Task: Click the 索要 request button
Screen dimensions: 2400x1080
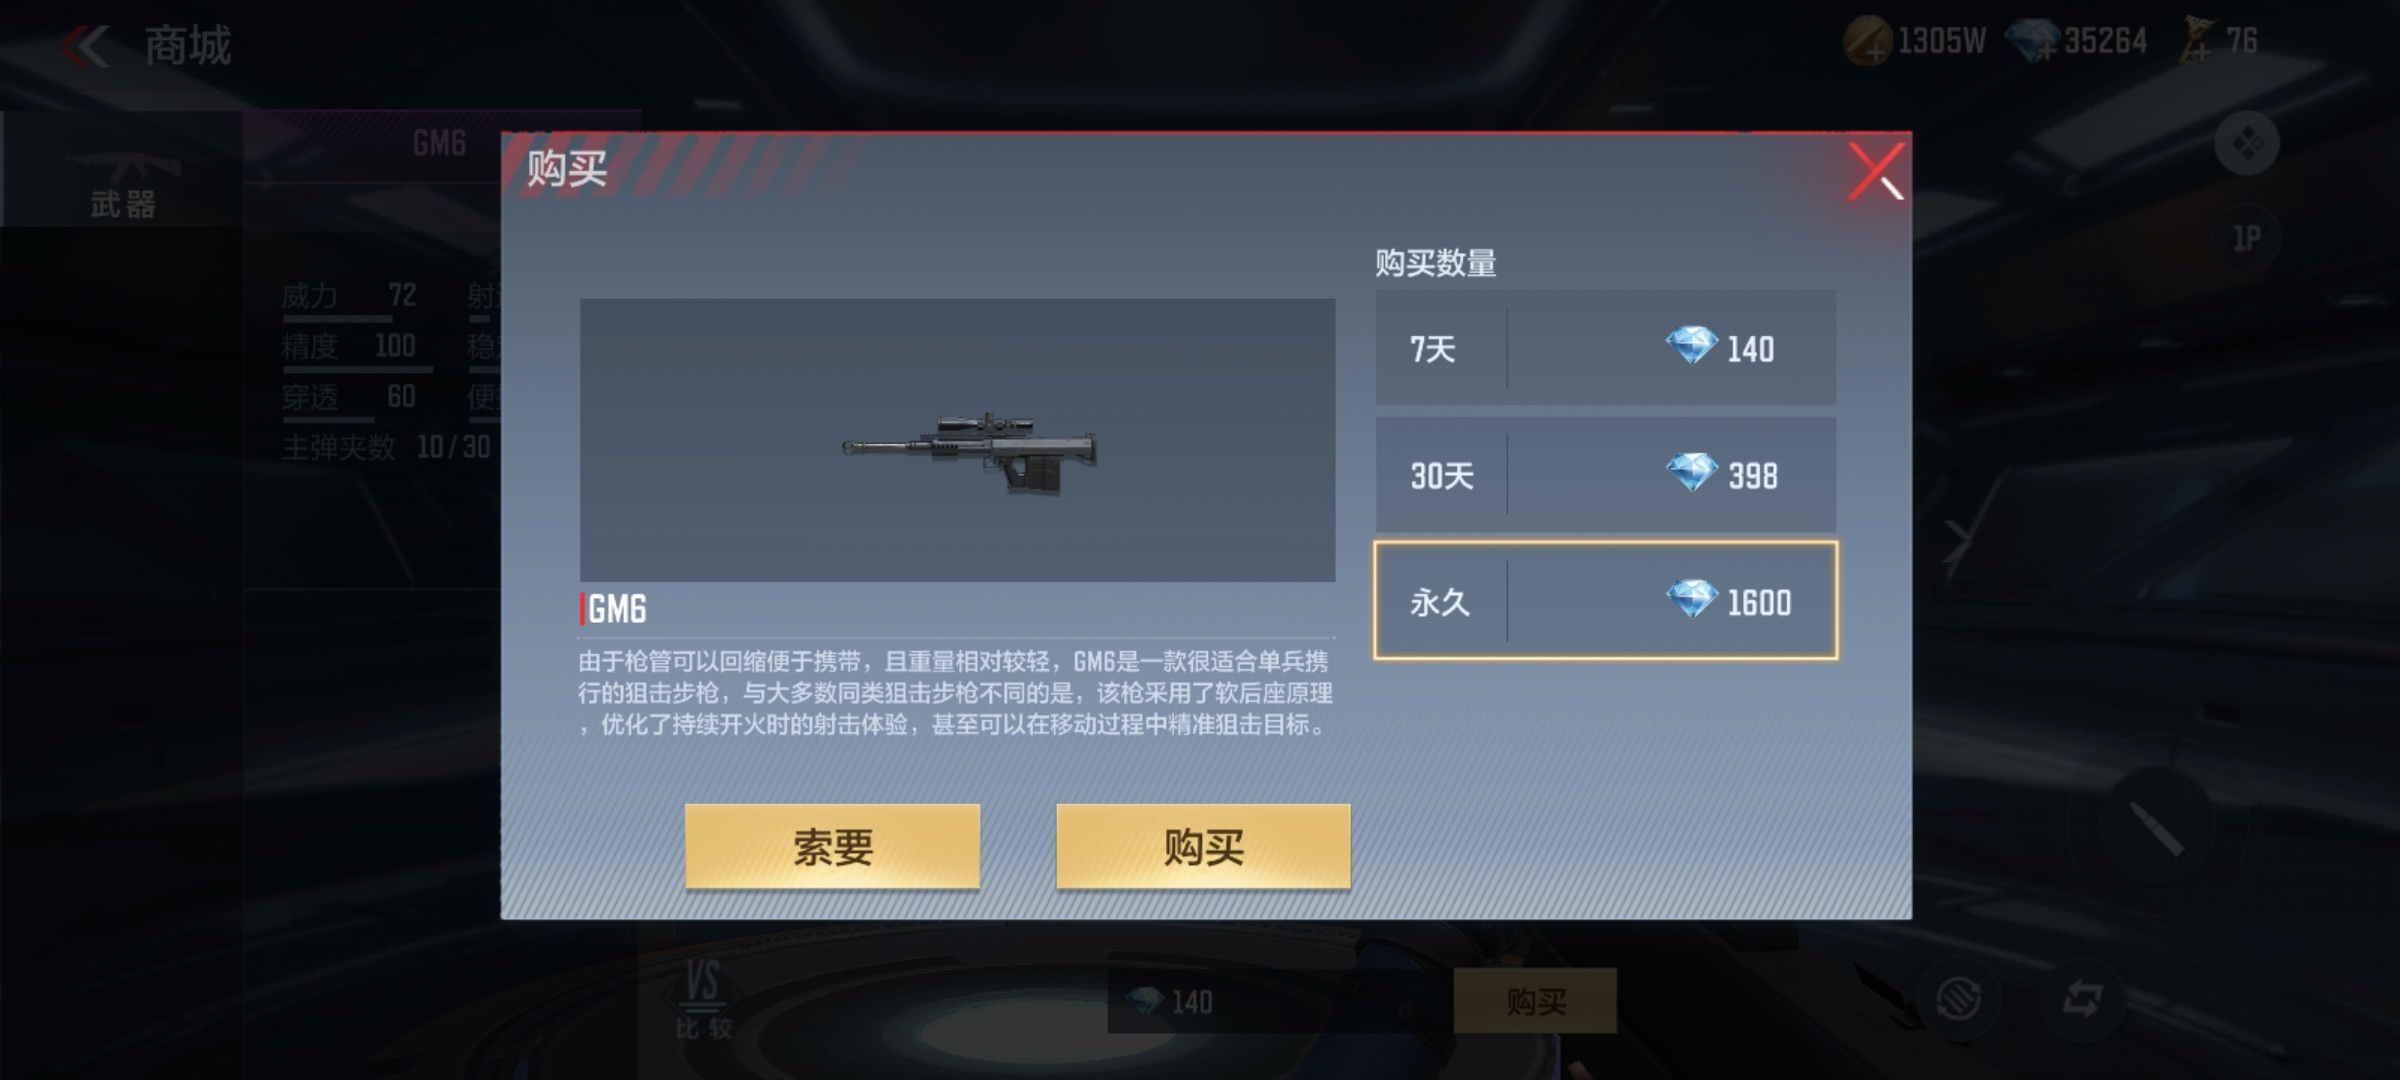Action: click(x=832, y=846)
